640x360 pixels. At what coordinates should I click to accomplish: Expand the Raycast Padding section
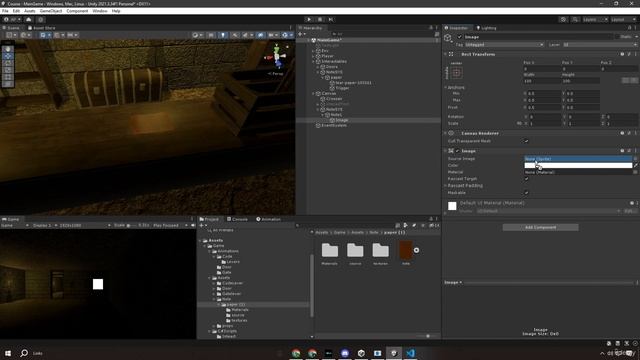[445, 186]
